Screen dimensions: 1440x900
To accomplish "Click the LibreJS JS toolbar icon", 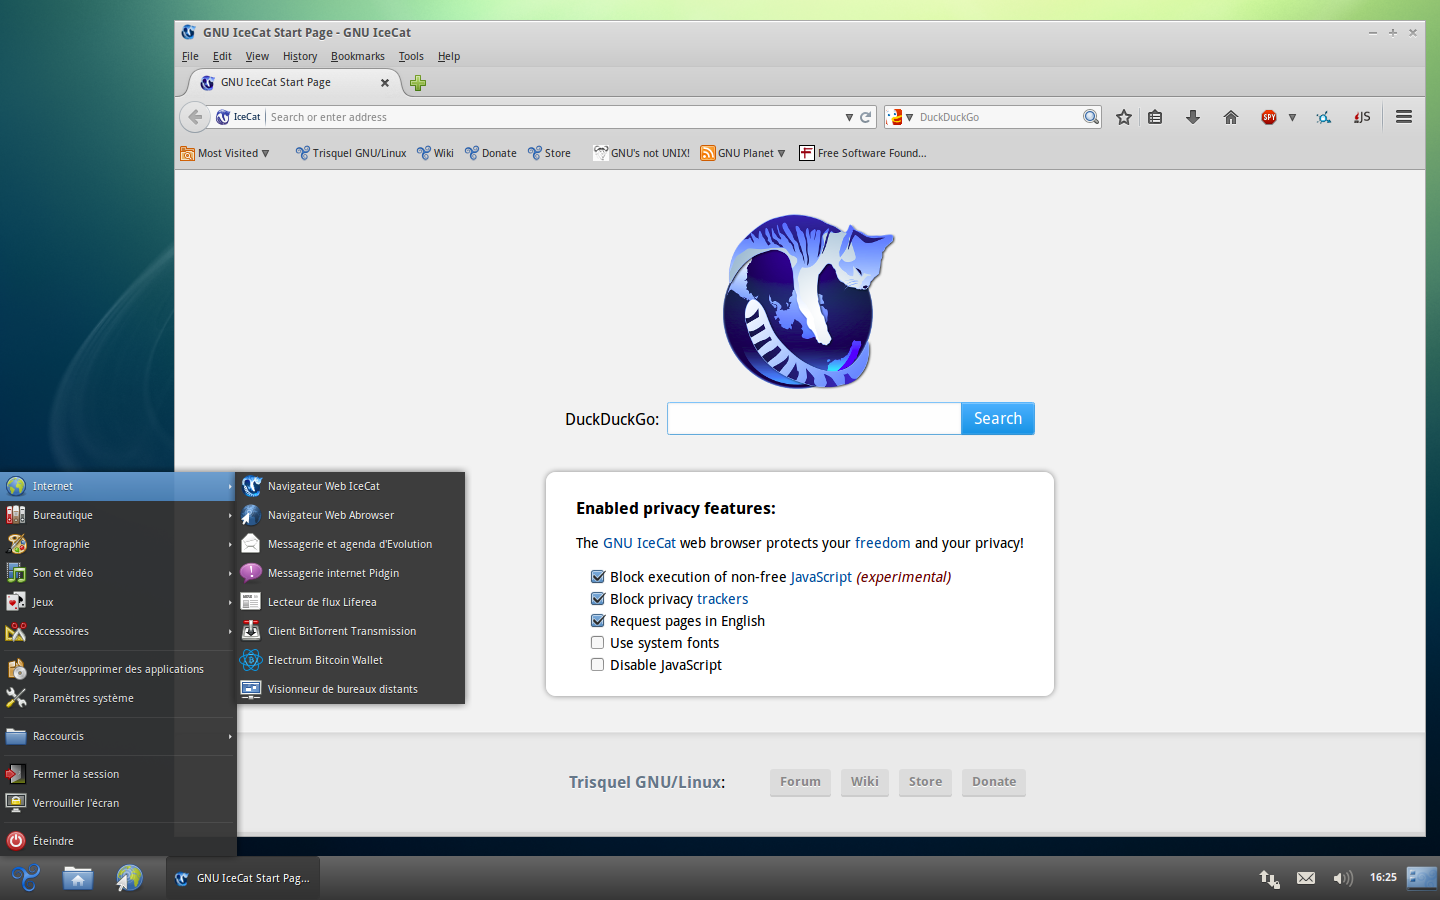I will coord(1362,117).
